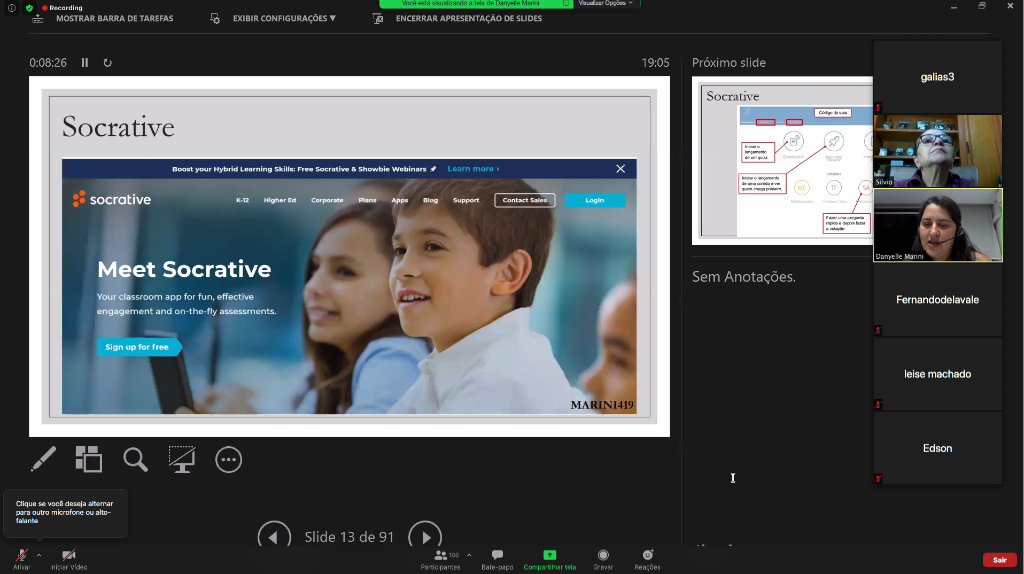Advance to the next slide
The width and height of the screenshot is (1024, 574).
click(x=425, y=537)
